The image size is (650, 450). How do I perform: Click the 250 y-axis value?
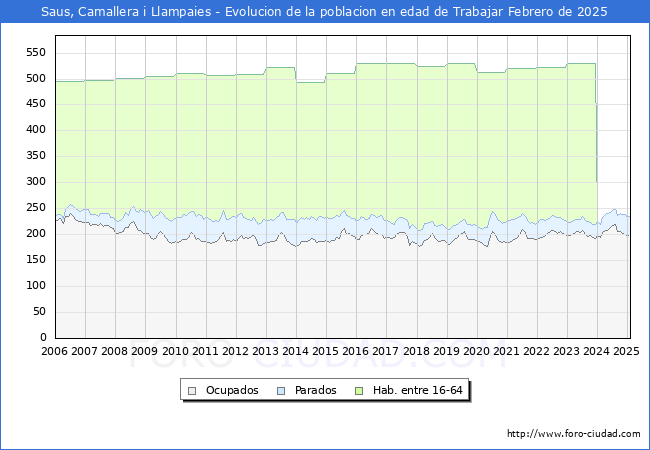[x=36, y=208]
